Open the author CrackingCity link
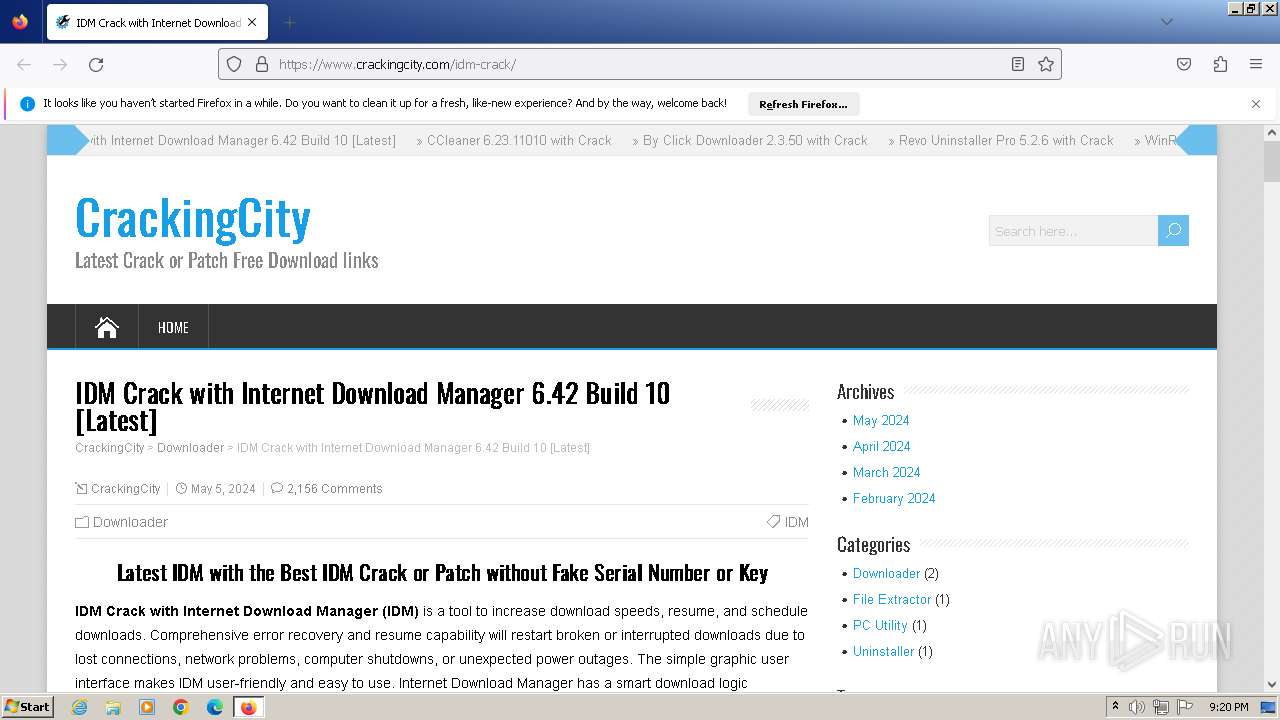Screen dimensions: 1280x720 click(x=126, y=489)
